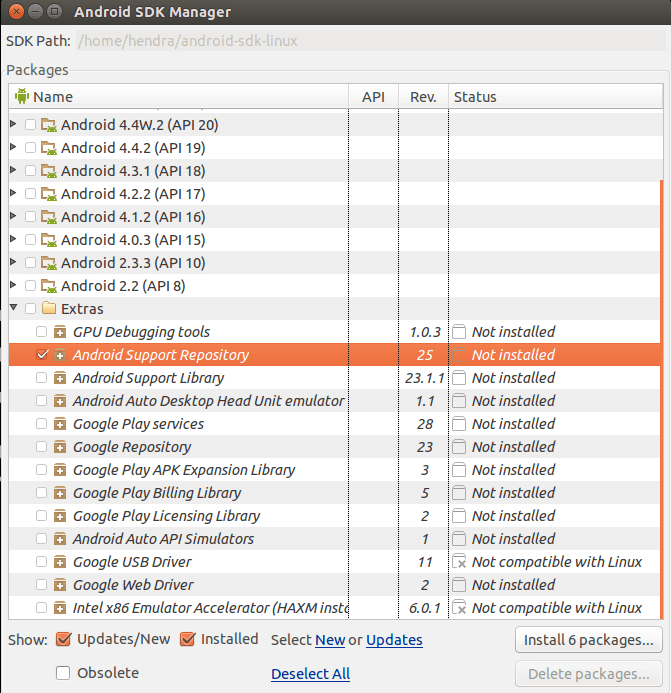671x693 pixels.
Task: Click the SDK Path field
Action: point(371,41)
